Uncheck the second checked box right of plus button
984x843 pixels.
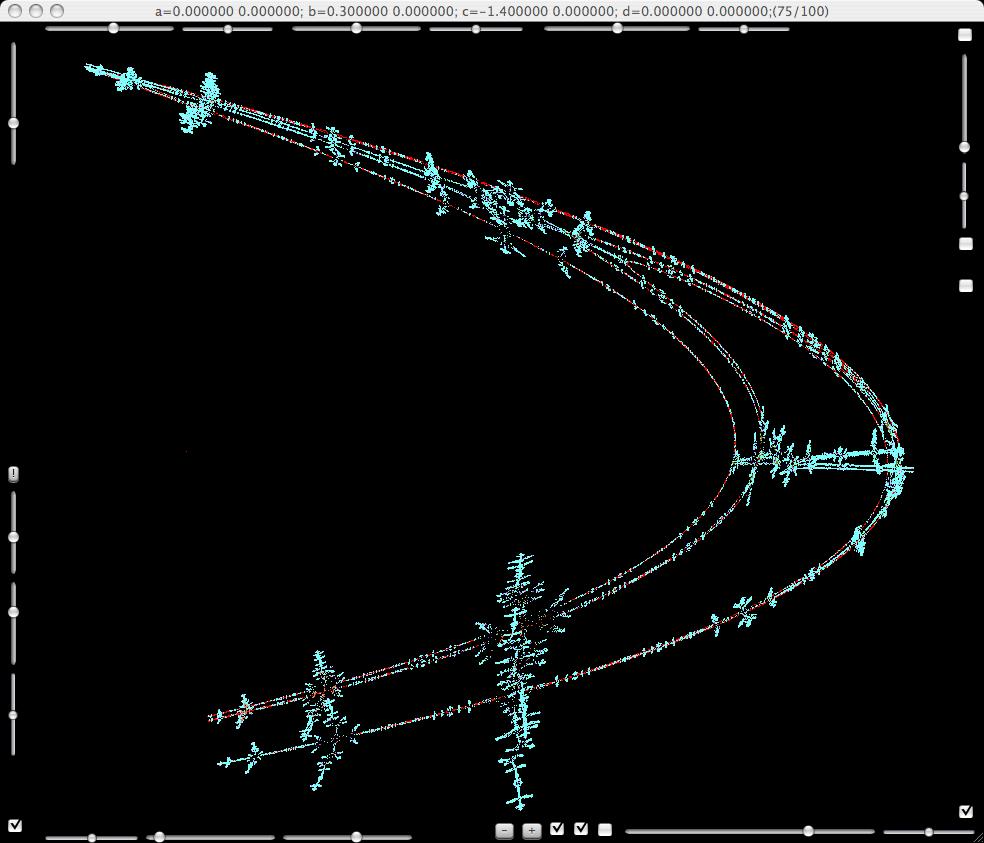coord(581,829)
